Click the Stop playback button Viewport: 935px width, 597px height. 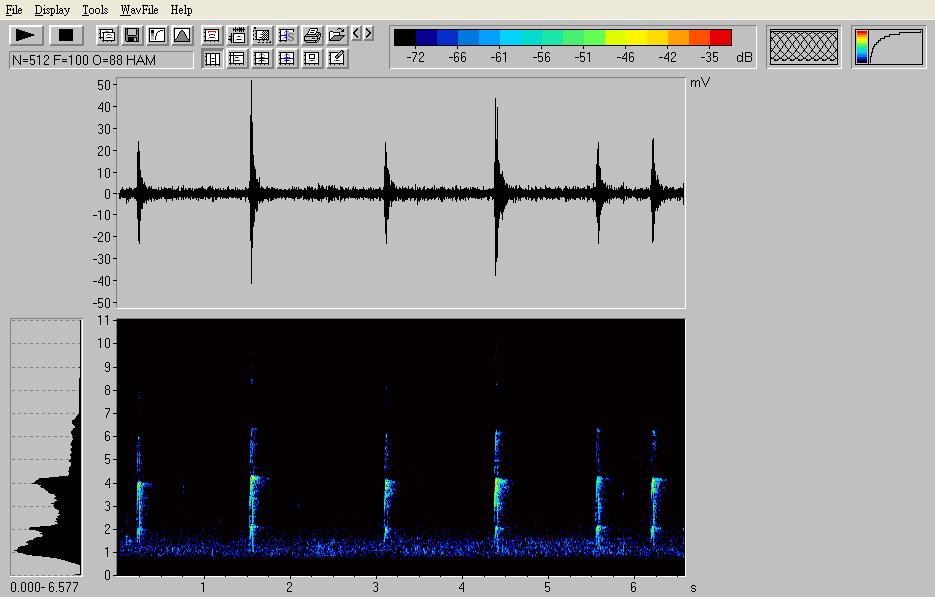(x=66, y=35)
